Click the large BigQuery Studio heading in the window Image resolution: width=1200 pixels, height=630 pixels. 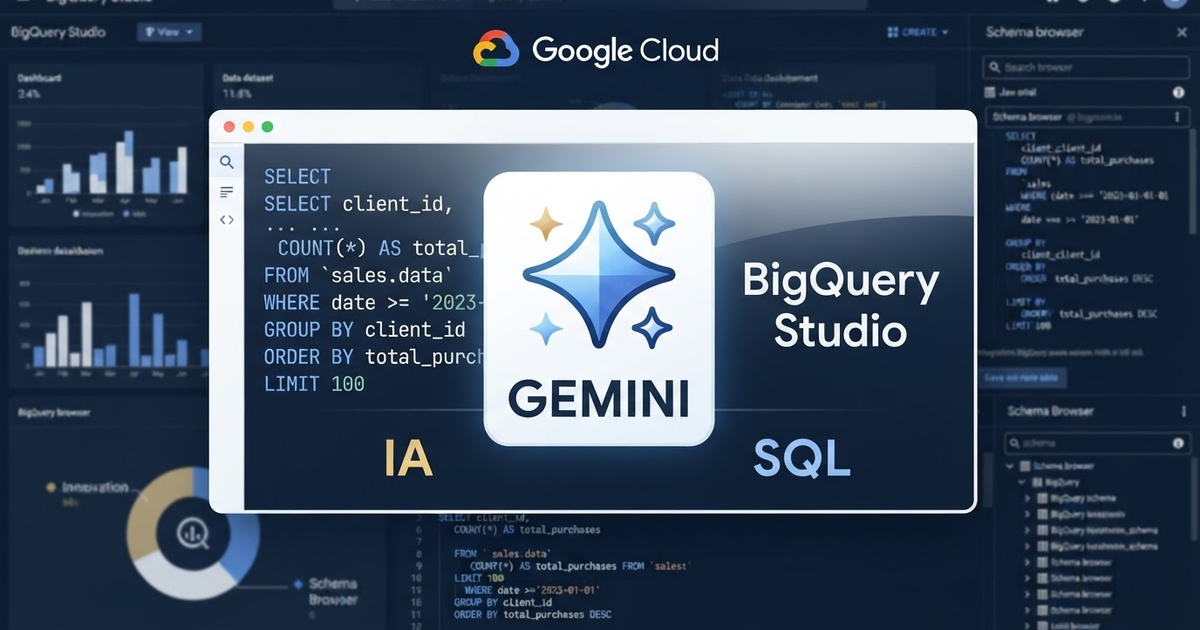click(x=841, y=304)
